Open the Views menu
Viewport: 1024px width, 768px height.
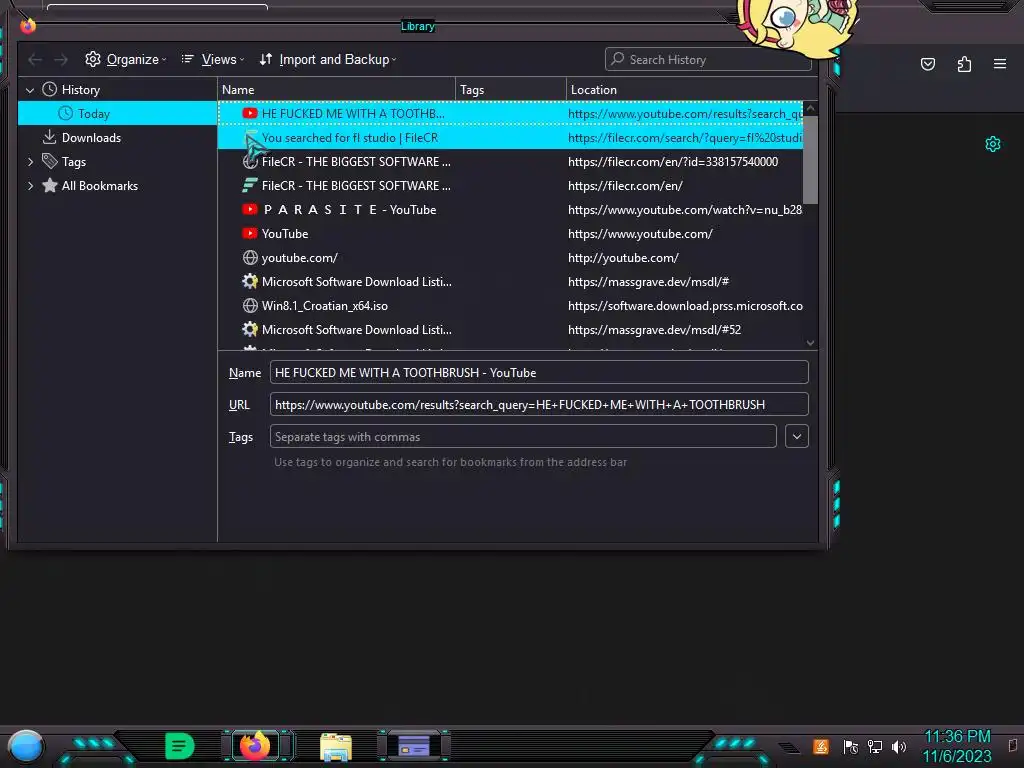(x=212, y=59)
